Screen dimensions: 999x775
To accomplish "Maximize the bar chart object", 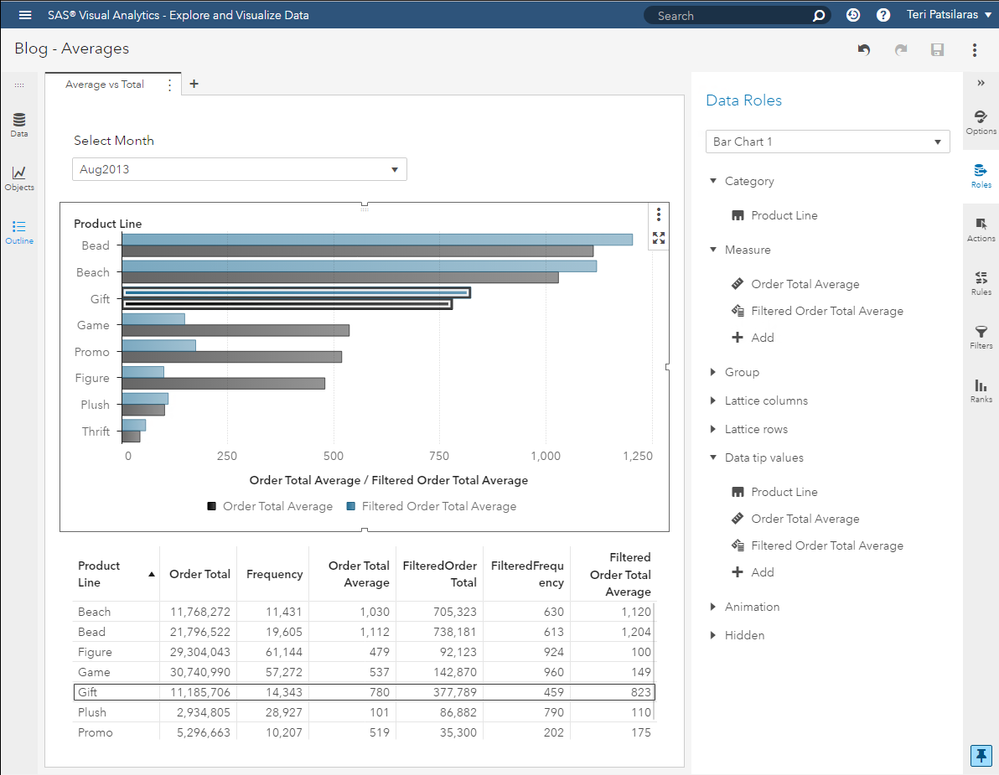I will click(x=658, y=238).
